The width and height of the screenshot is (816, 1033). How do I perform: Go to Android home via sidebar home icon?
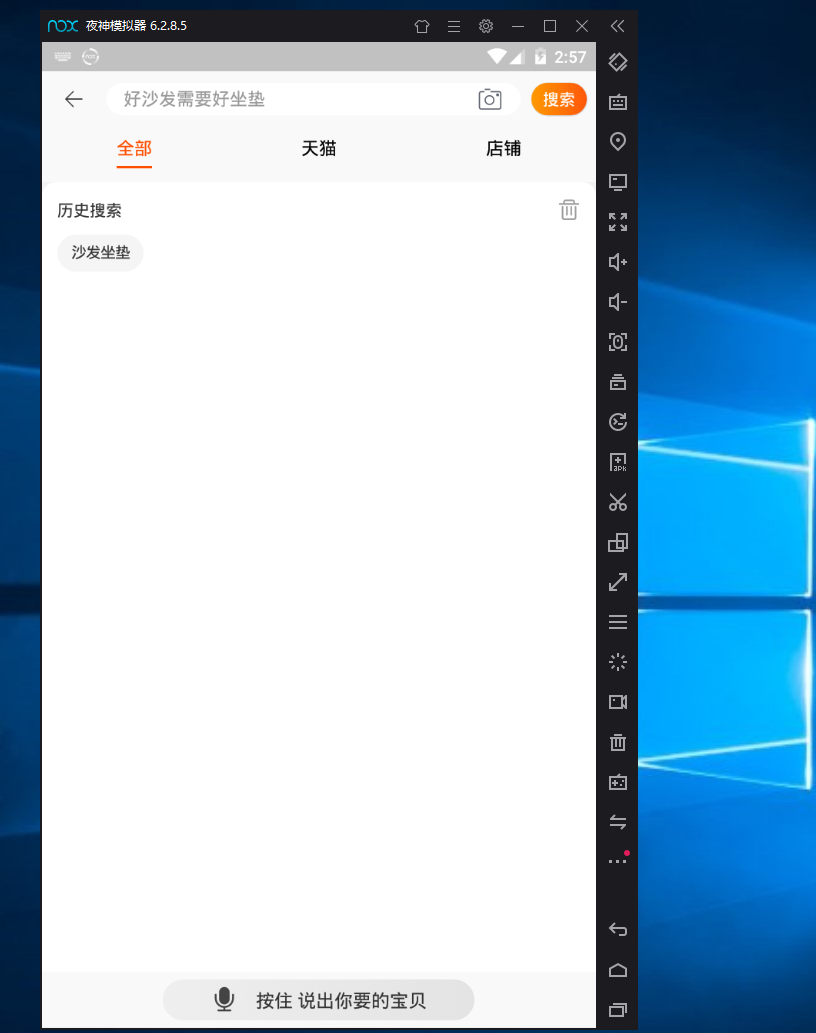click(618, 970)
